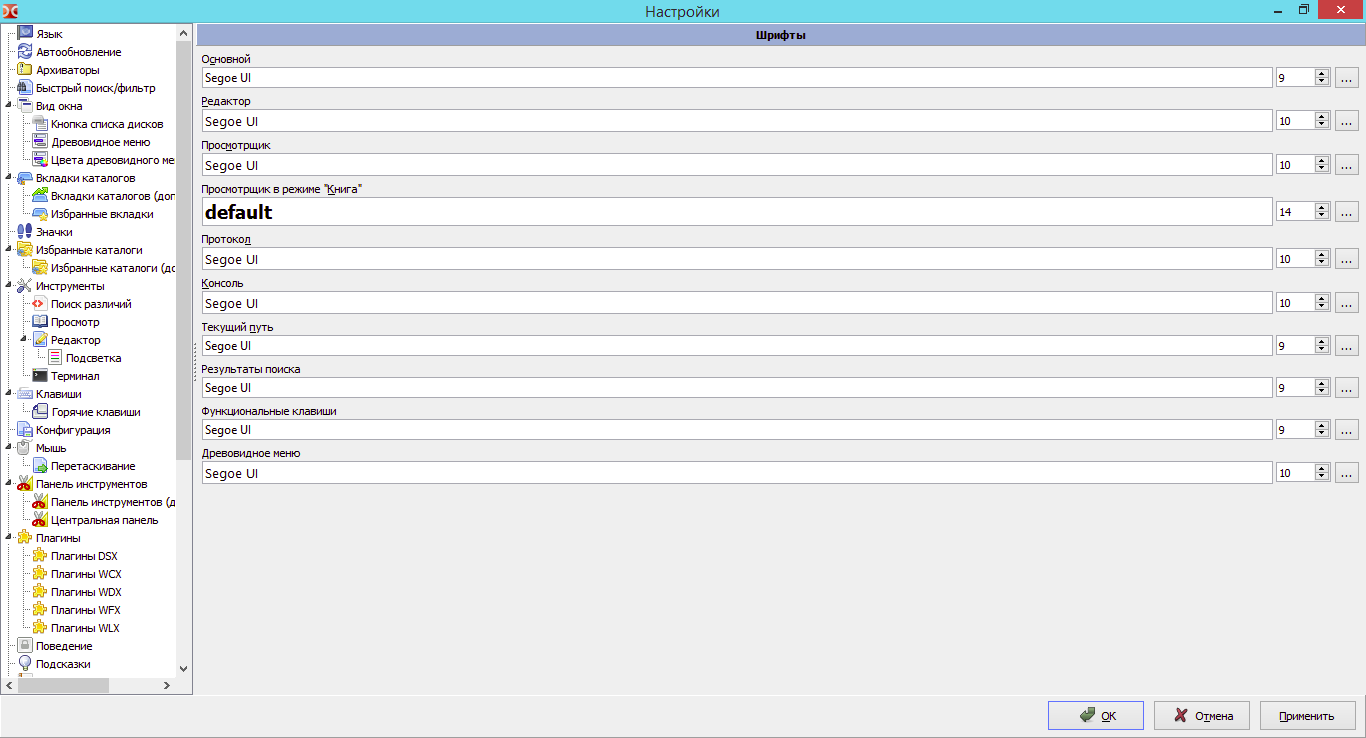Decrease the Консоль font size spinner
This screenshot has height=738, width=1366.
point(1322,307)
